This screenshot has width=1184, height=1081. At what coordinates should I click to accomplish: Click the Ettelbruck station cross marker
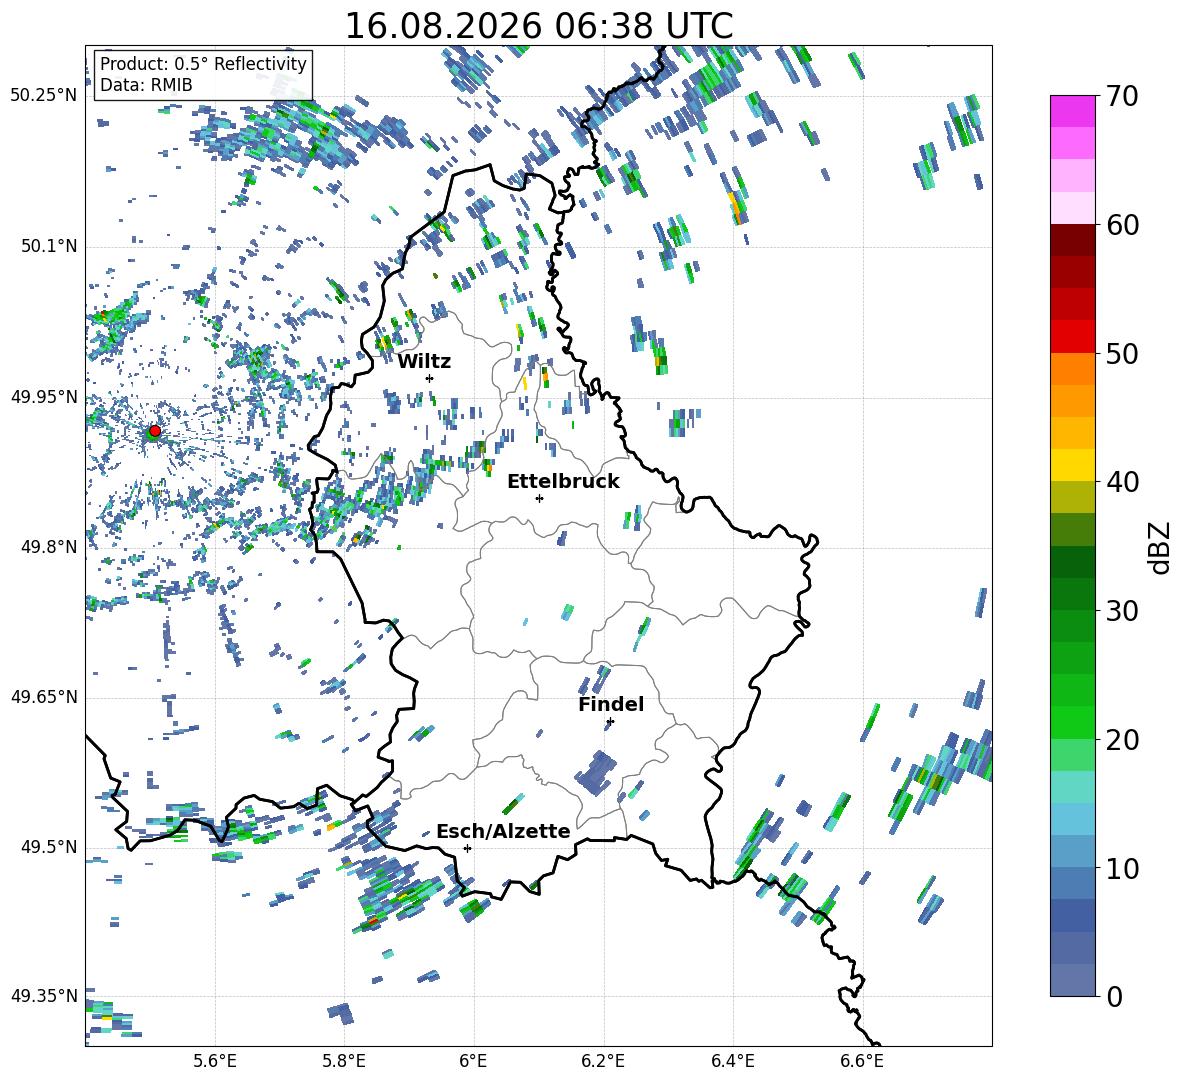pos(539,498)
